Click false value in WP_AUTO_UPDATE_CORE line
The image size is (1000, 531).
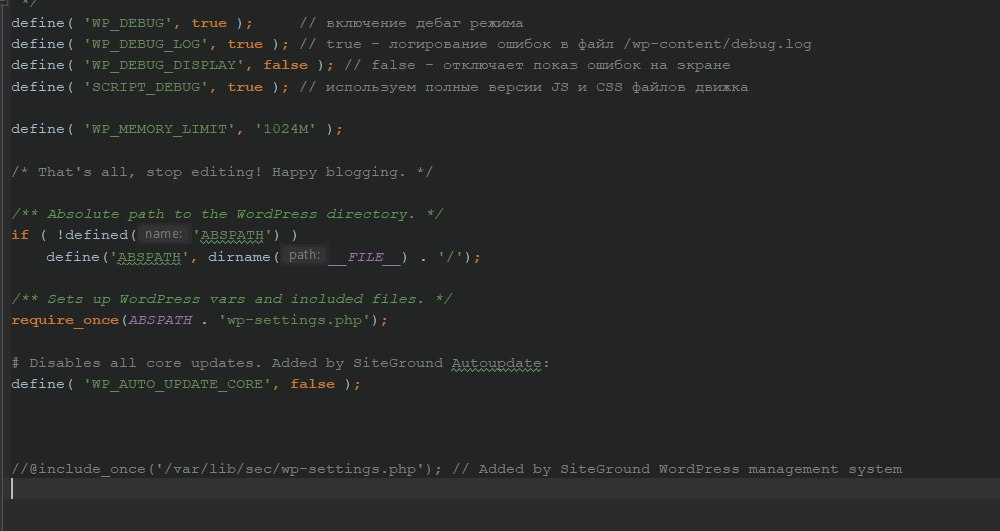tap(312, 384)
